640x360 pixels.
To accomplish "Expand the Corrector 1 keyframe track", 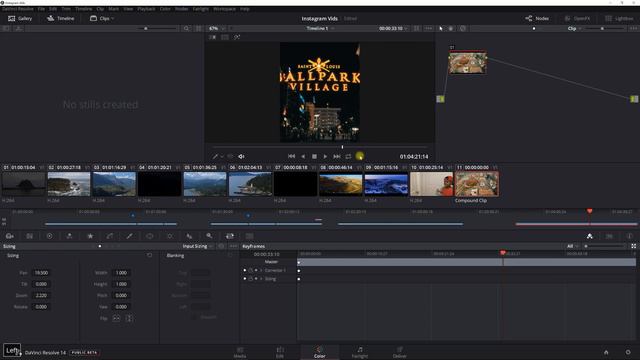I will point(261,270).
